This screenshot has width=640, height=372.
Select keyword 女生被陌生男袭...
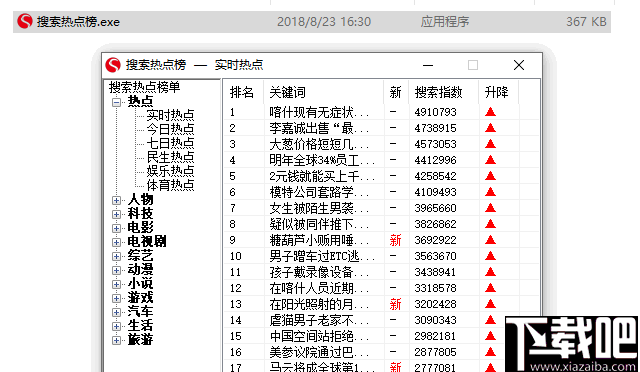[x=319, y=208]
